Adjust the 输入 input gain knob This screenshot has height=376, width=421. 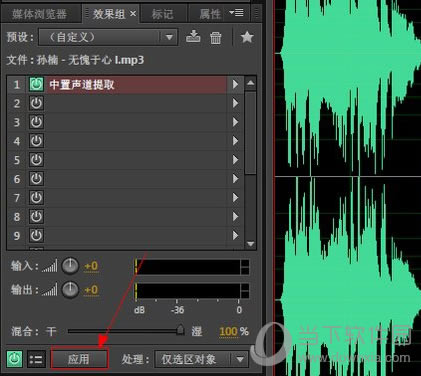[x=70, y=266]
